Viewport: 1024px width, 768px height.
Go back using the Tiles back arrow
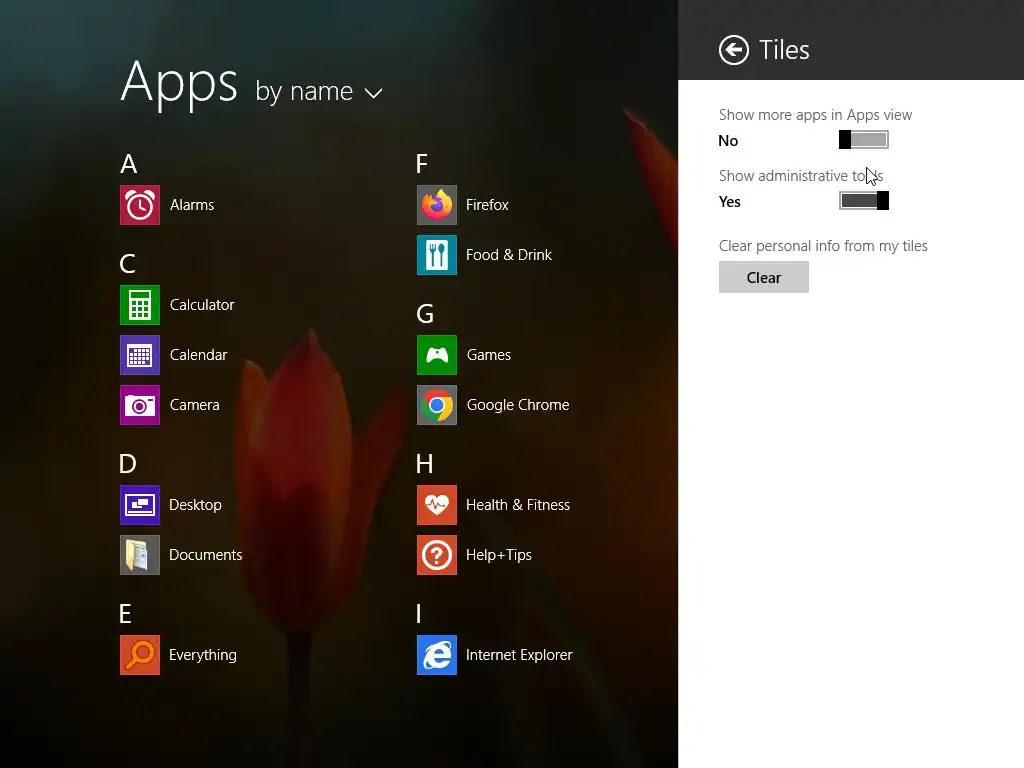(734, 50)
